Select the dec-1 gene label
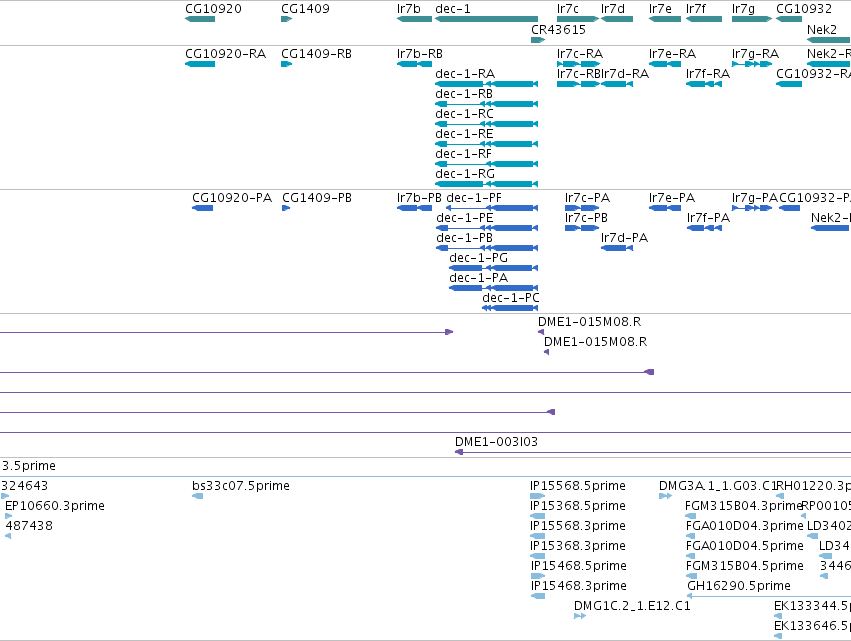Viewport: 851px width, 641px height. [453, 9]
